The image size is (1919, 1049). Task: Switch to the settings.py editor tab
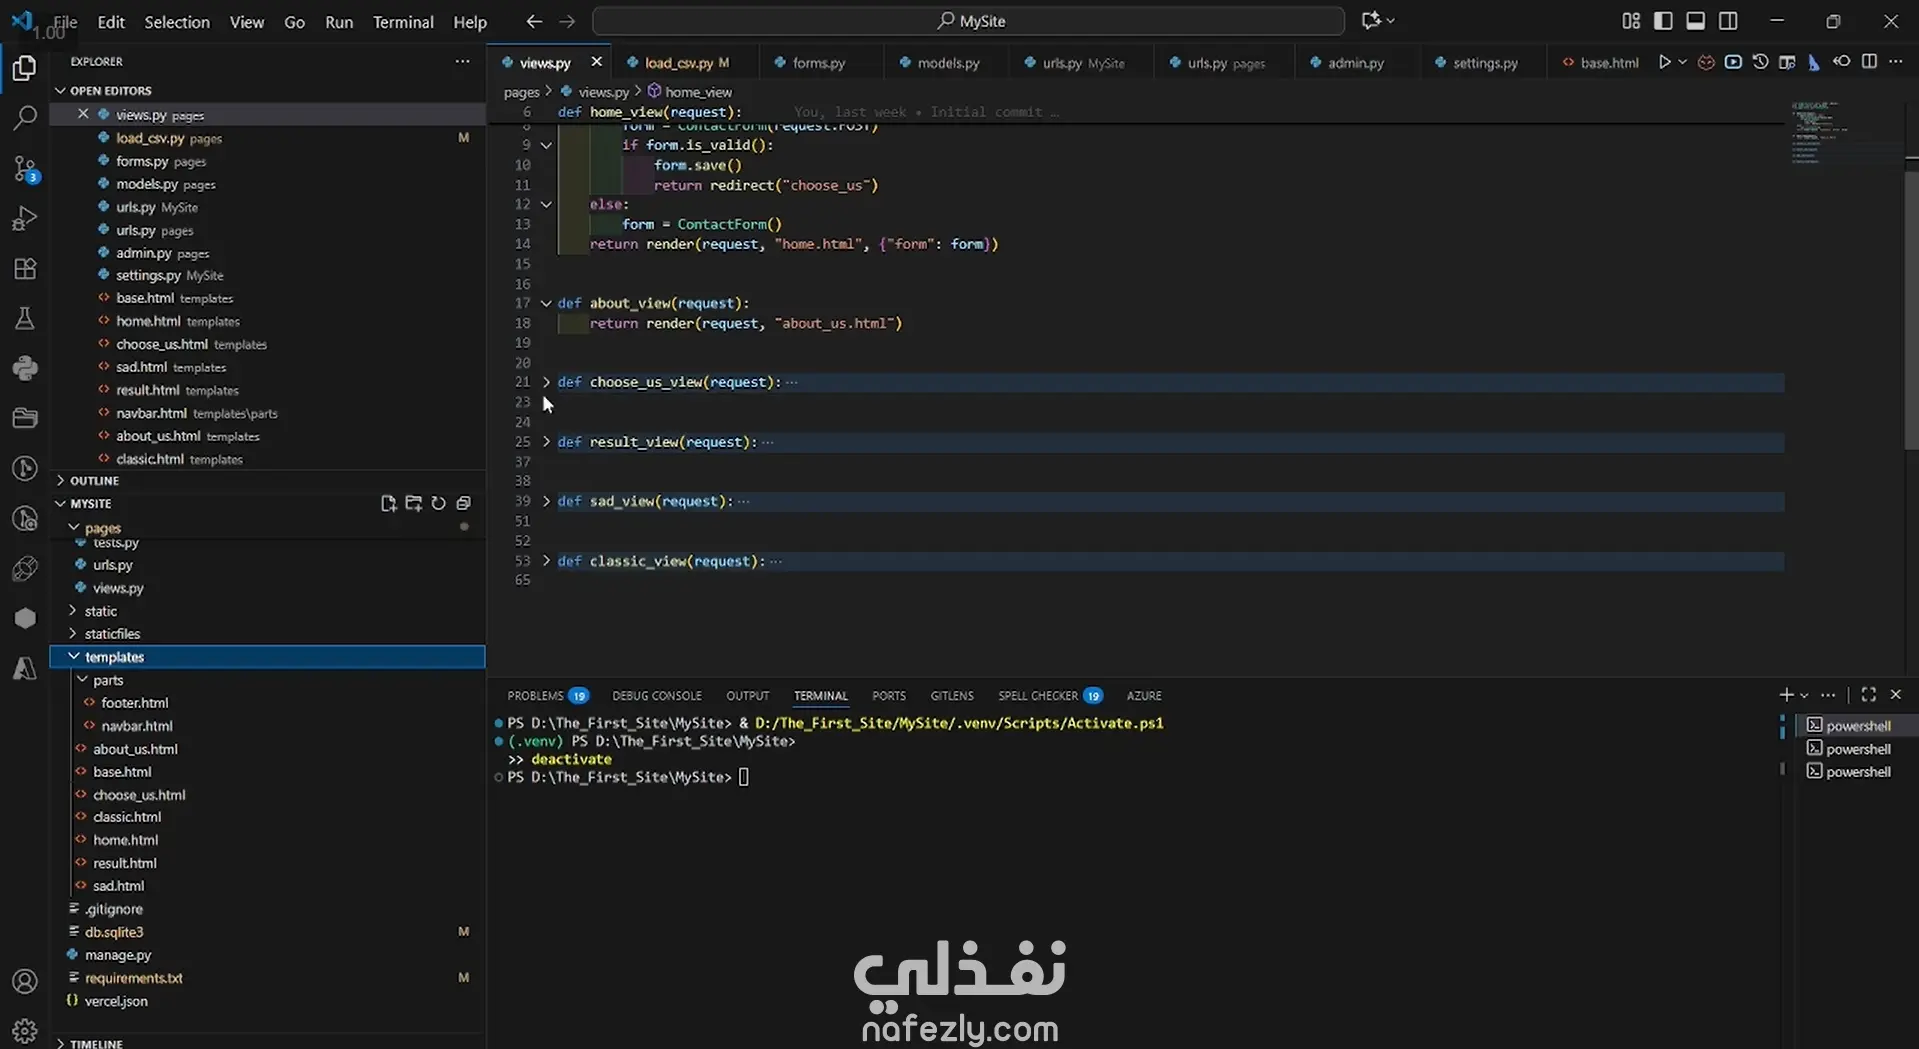coord(1485,62)
